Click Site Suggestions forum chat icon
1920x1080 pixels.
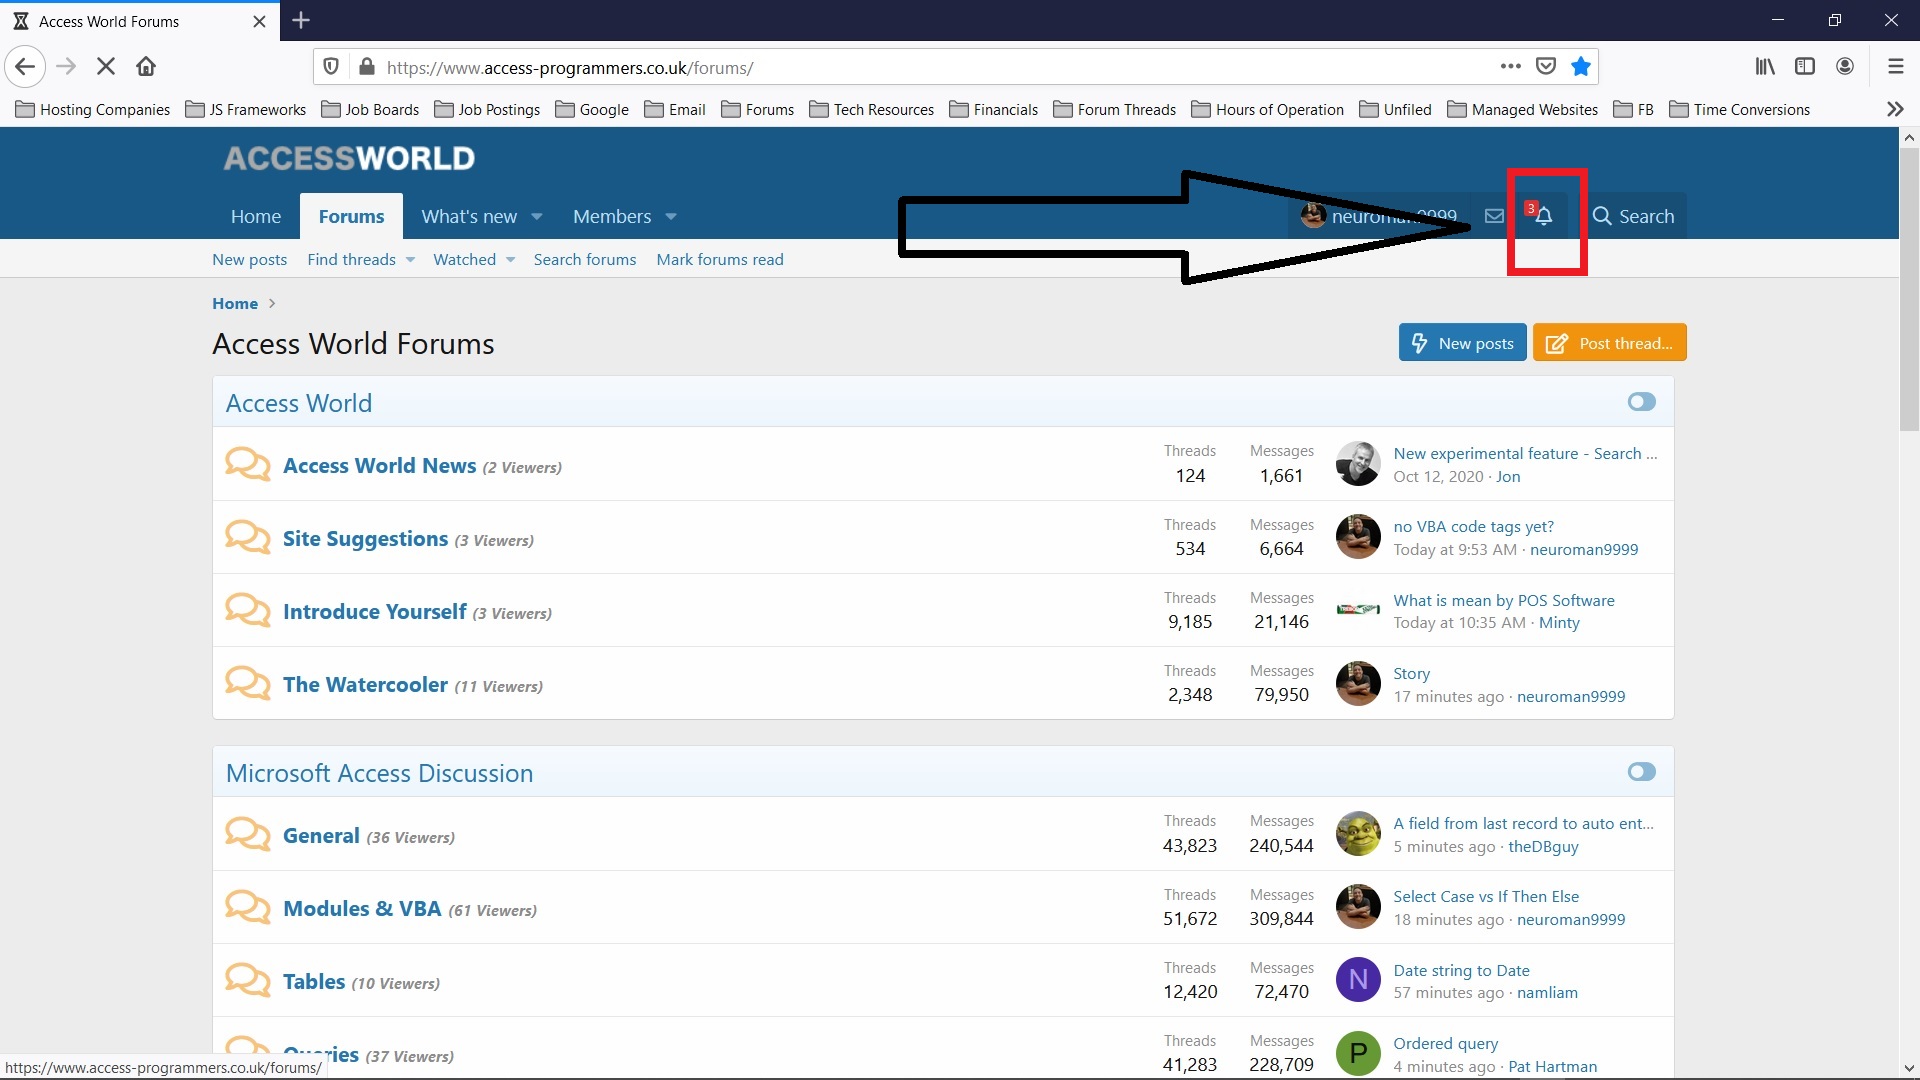[x=247, y=537]
